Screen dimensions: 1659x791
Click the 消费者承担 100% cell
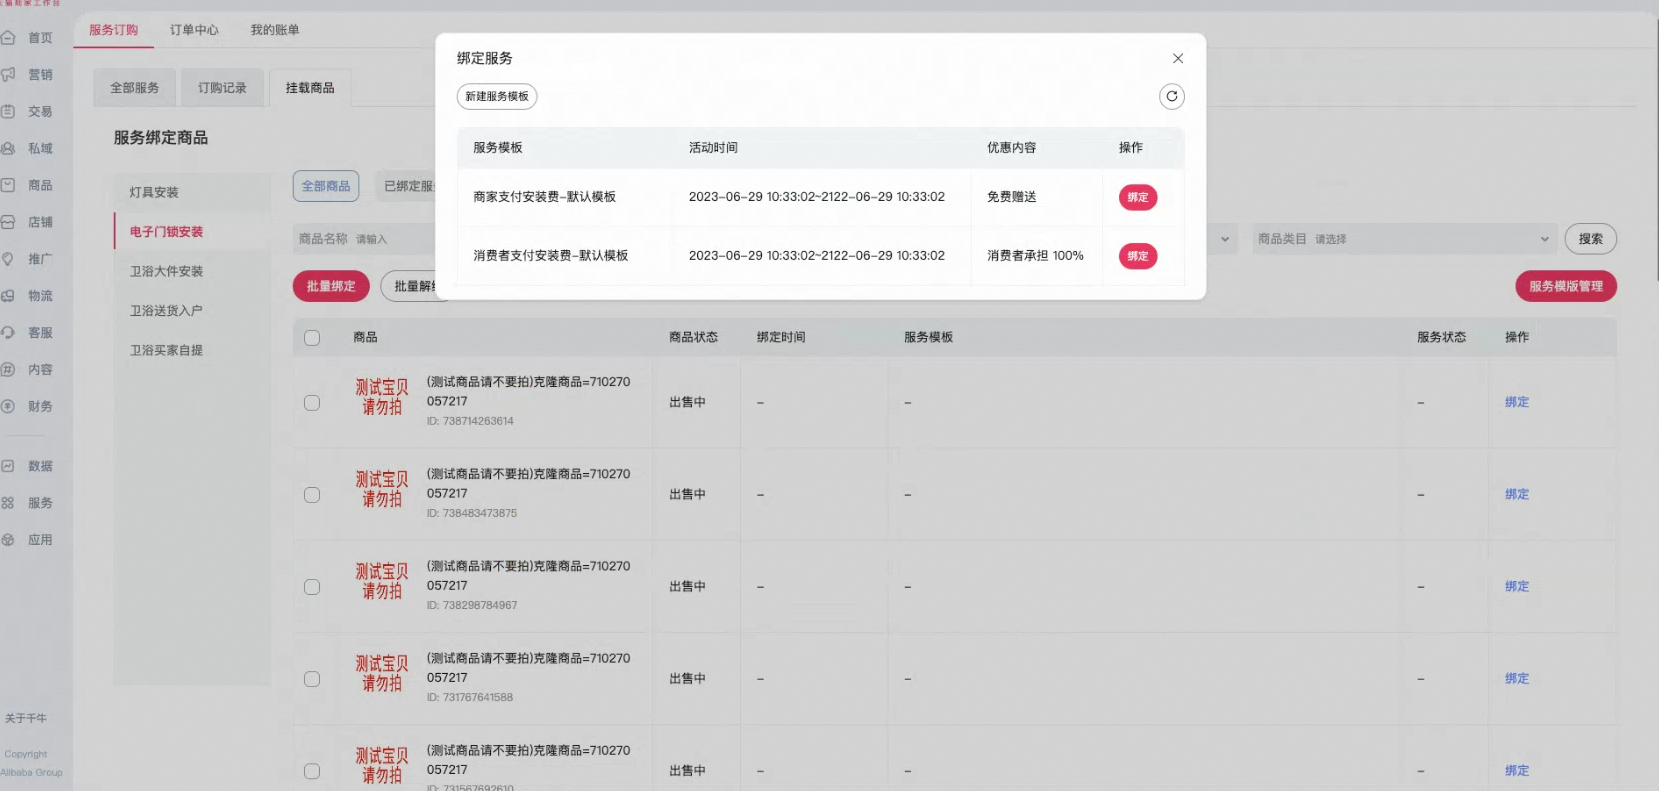coord(1035,256)
